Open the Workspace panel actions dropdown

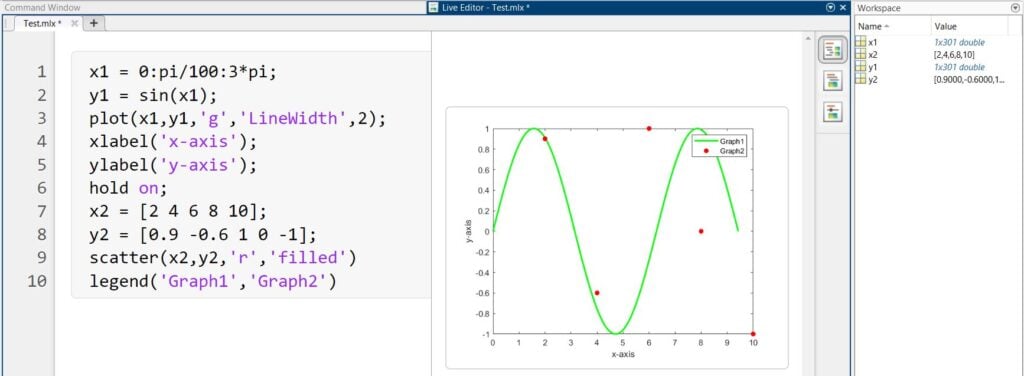click(x=1015, y=8)
